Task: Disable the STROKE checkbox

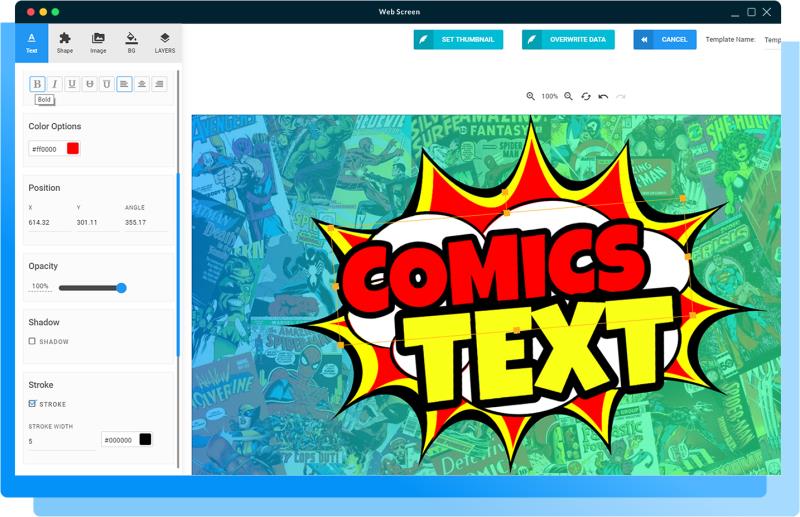Action: 32,404
